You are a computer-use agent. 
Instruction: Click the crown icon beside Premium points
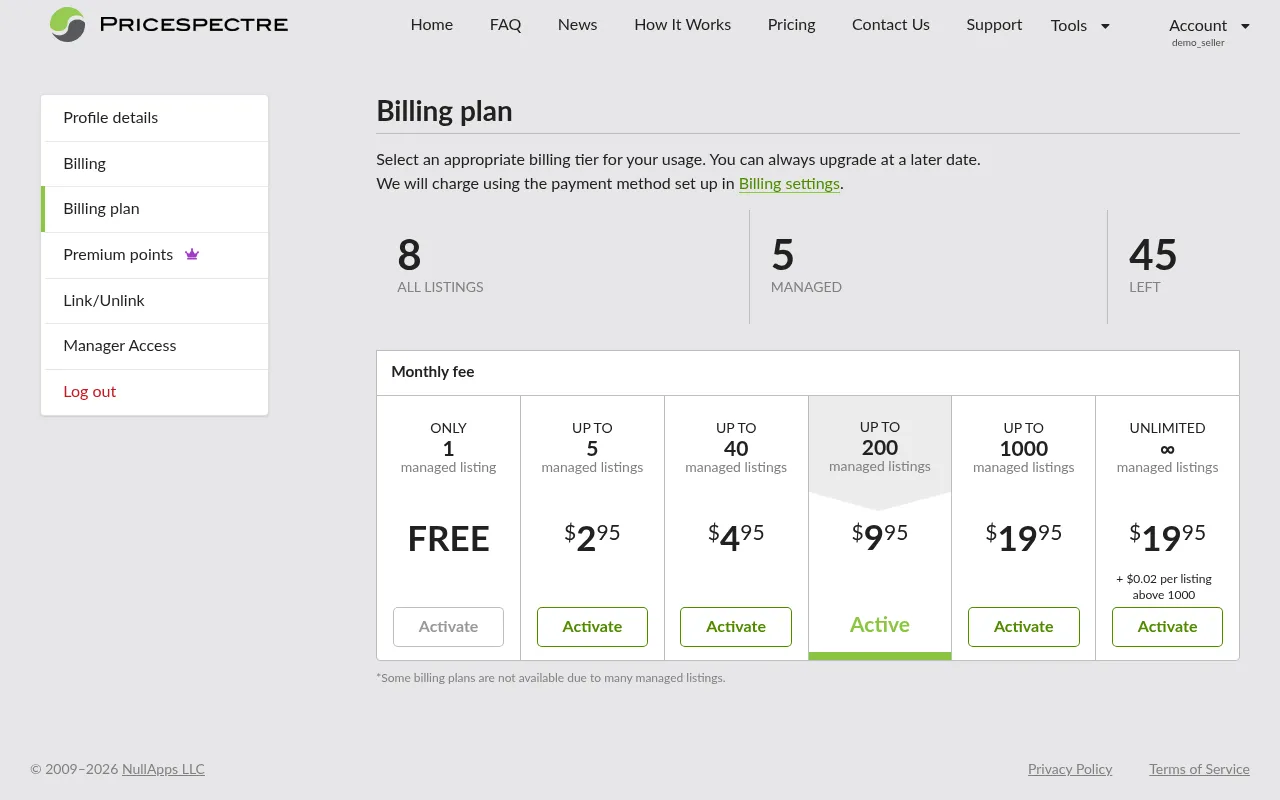click(192, 254)
